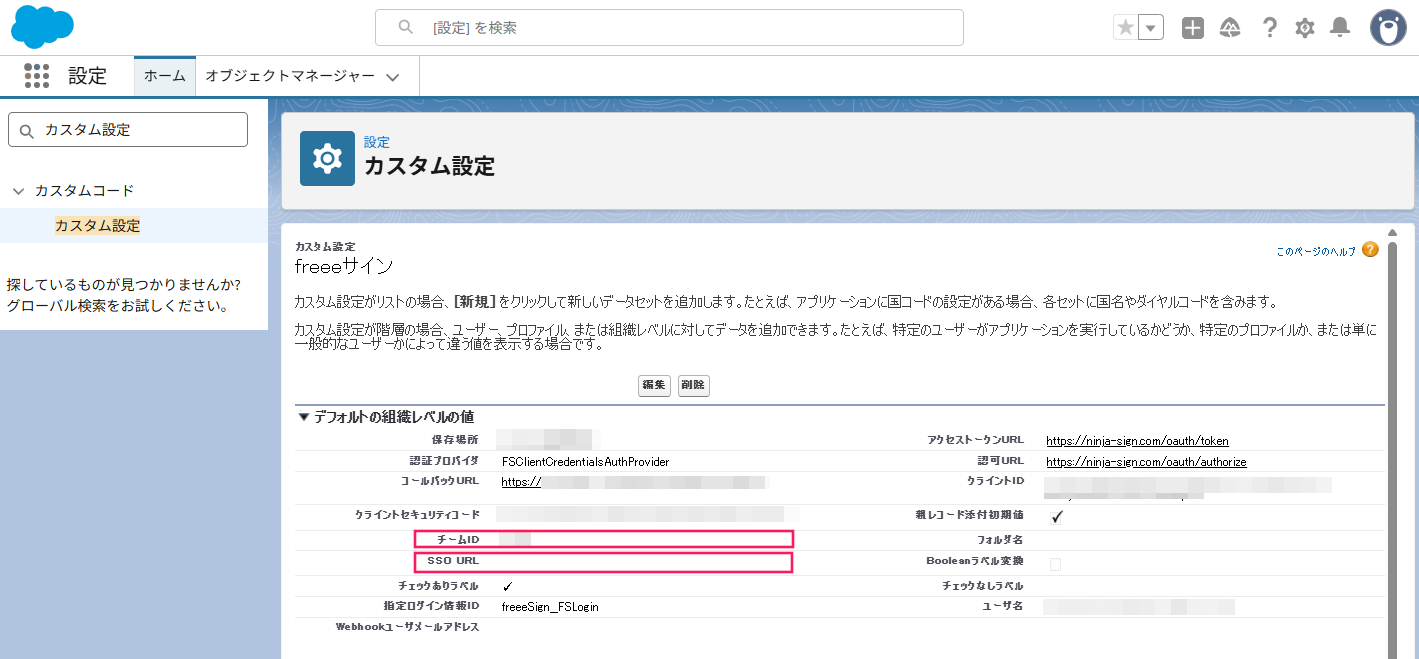This screenshot has width=1419, height=659.
Task: Click the チェックなしラベル field label
Action: (x=982, y=586)
